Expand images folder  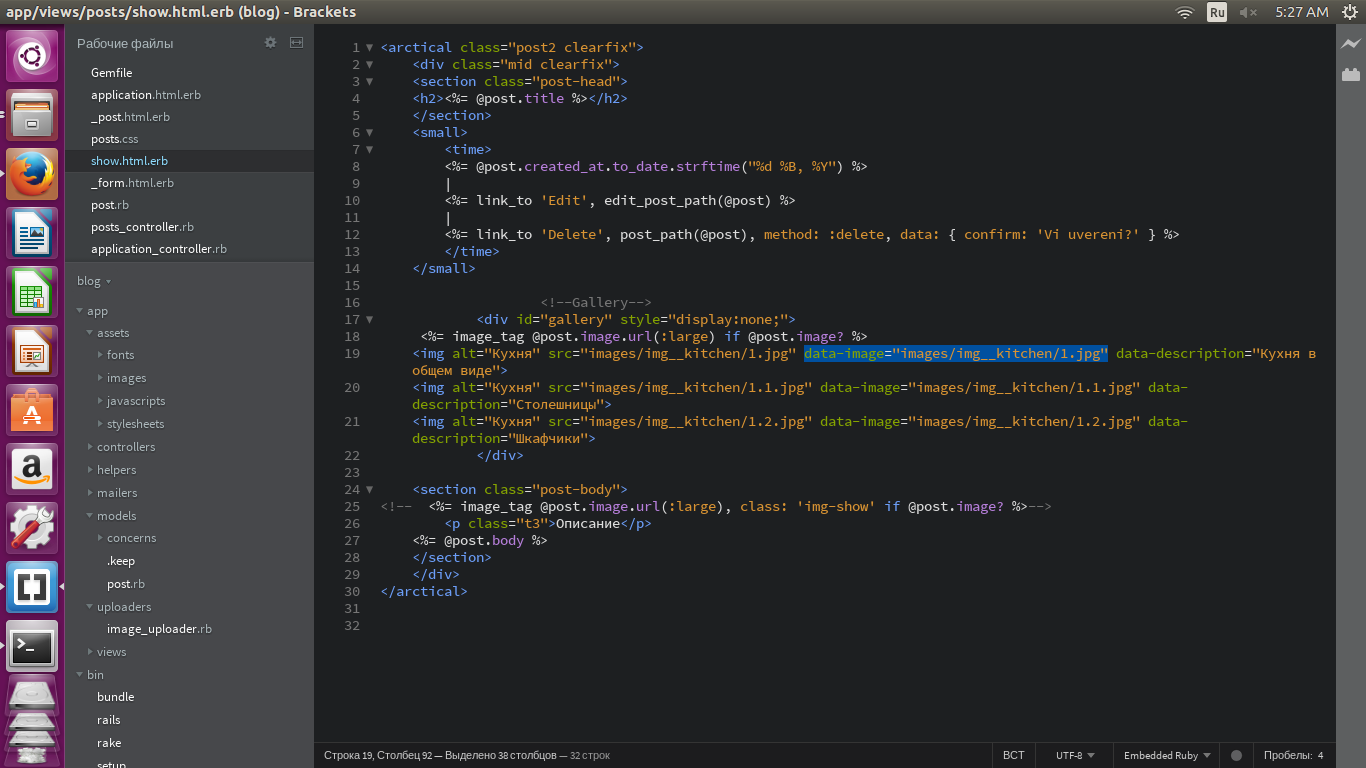tap(100, 378)
